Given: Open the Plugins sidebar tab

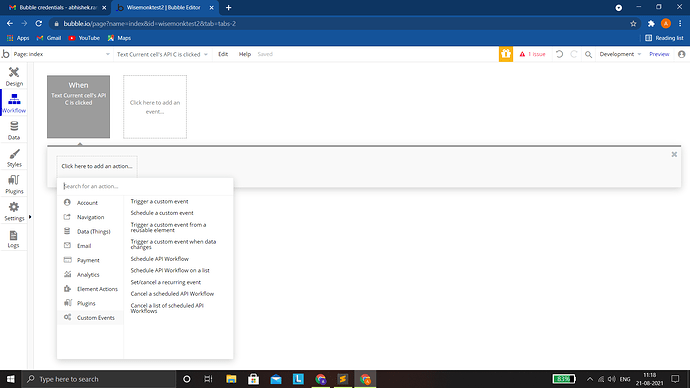Looking at the screenshot, I should point(14,184).
